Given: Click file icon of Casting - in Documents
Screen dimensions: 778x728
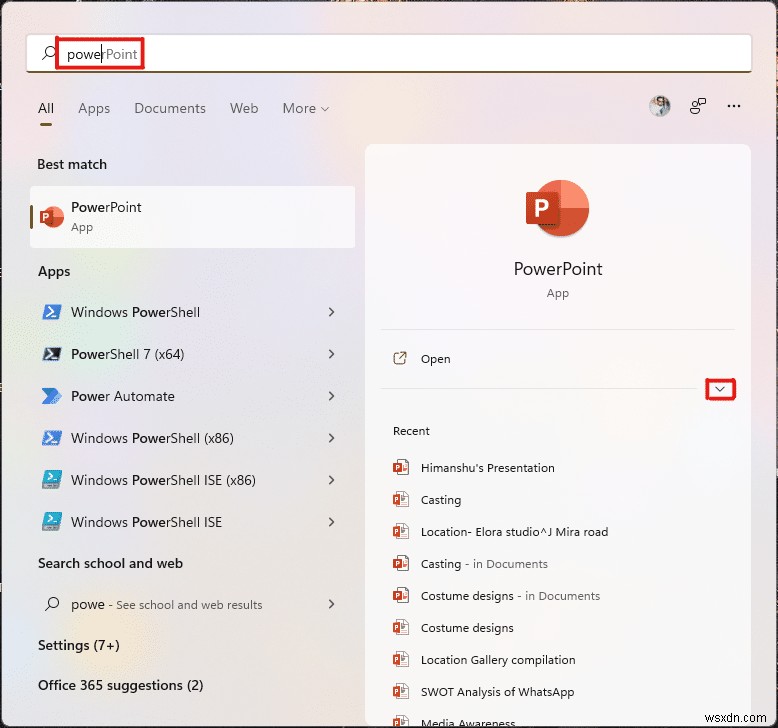Looking at the screenshot, I should click(401, 564).
